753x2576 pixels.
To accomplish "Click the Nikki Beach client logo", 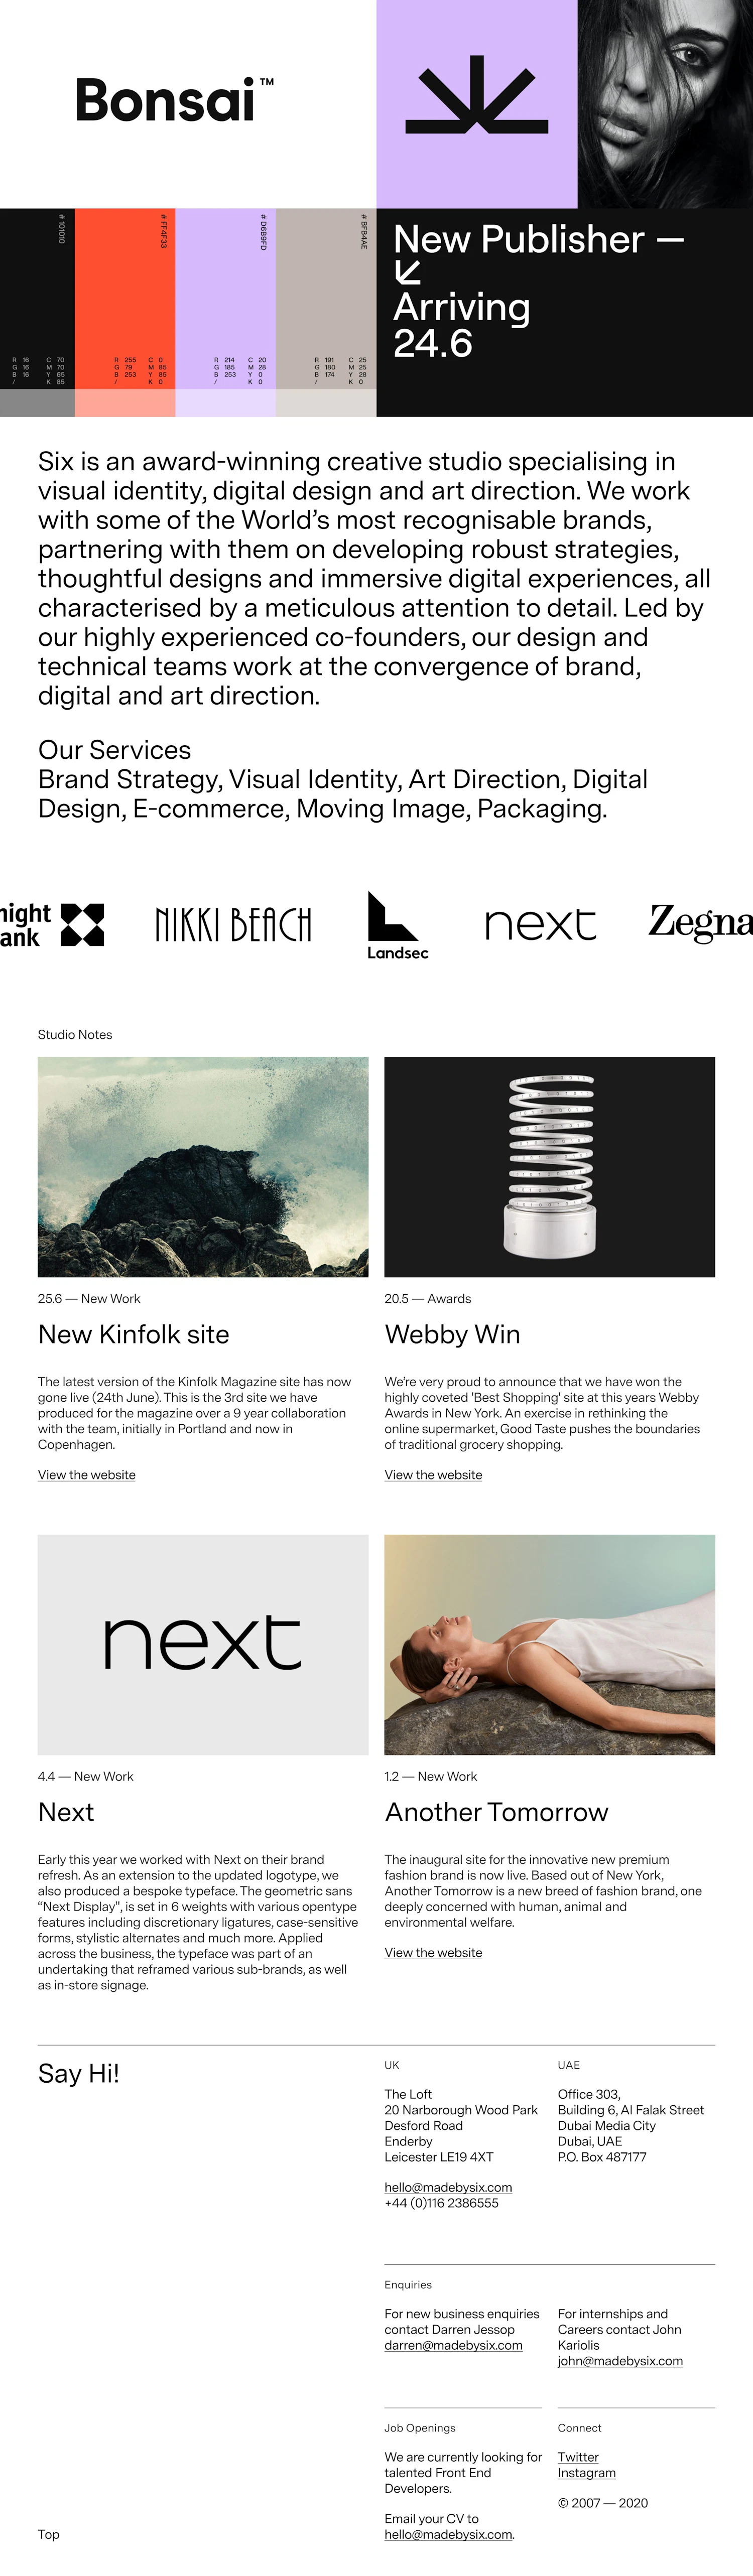I will [x=233, y=924].
